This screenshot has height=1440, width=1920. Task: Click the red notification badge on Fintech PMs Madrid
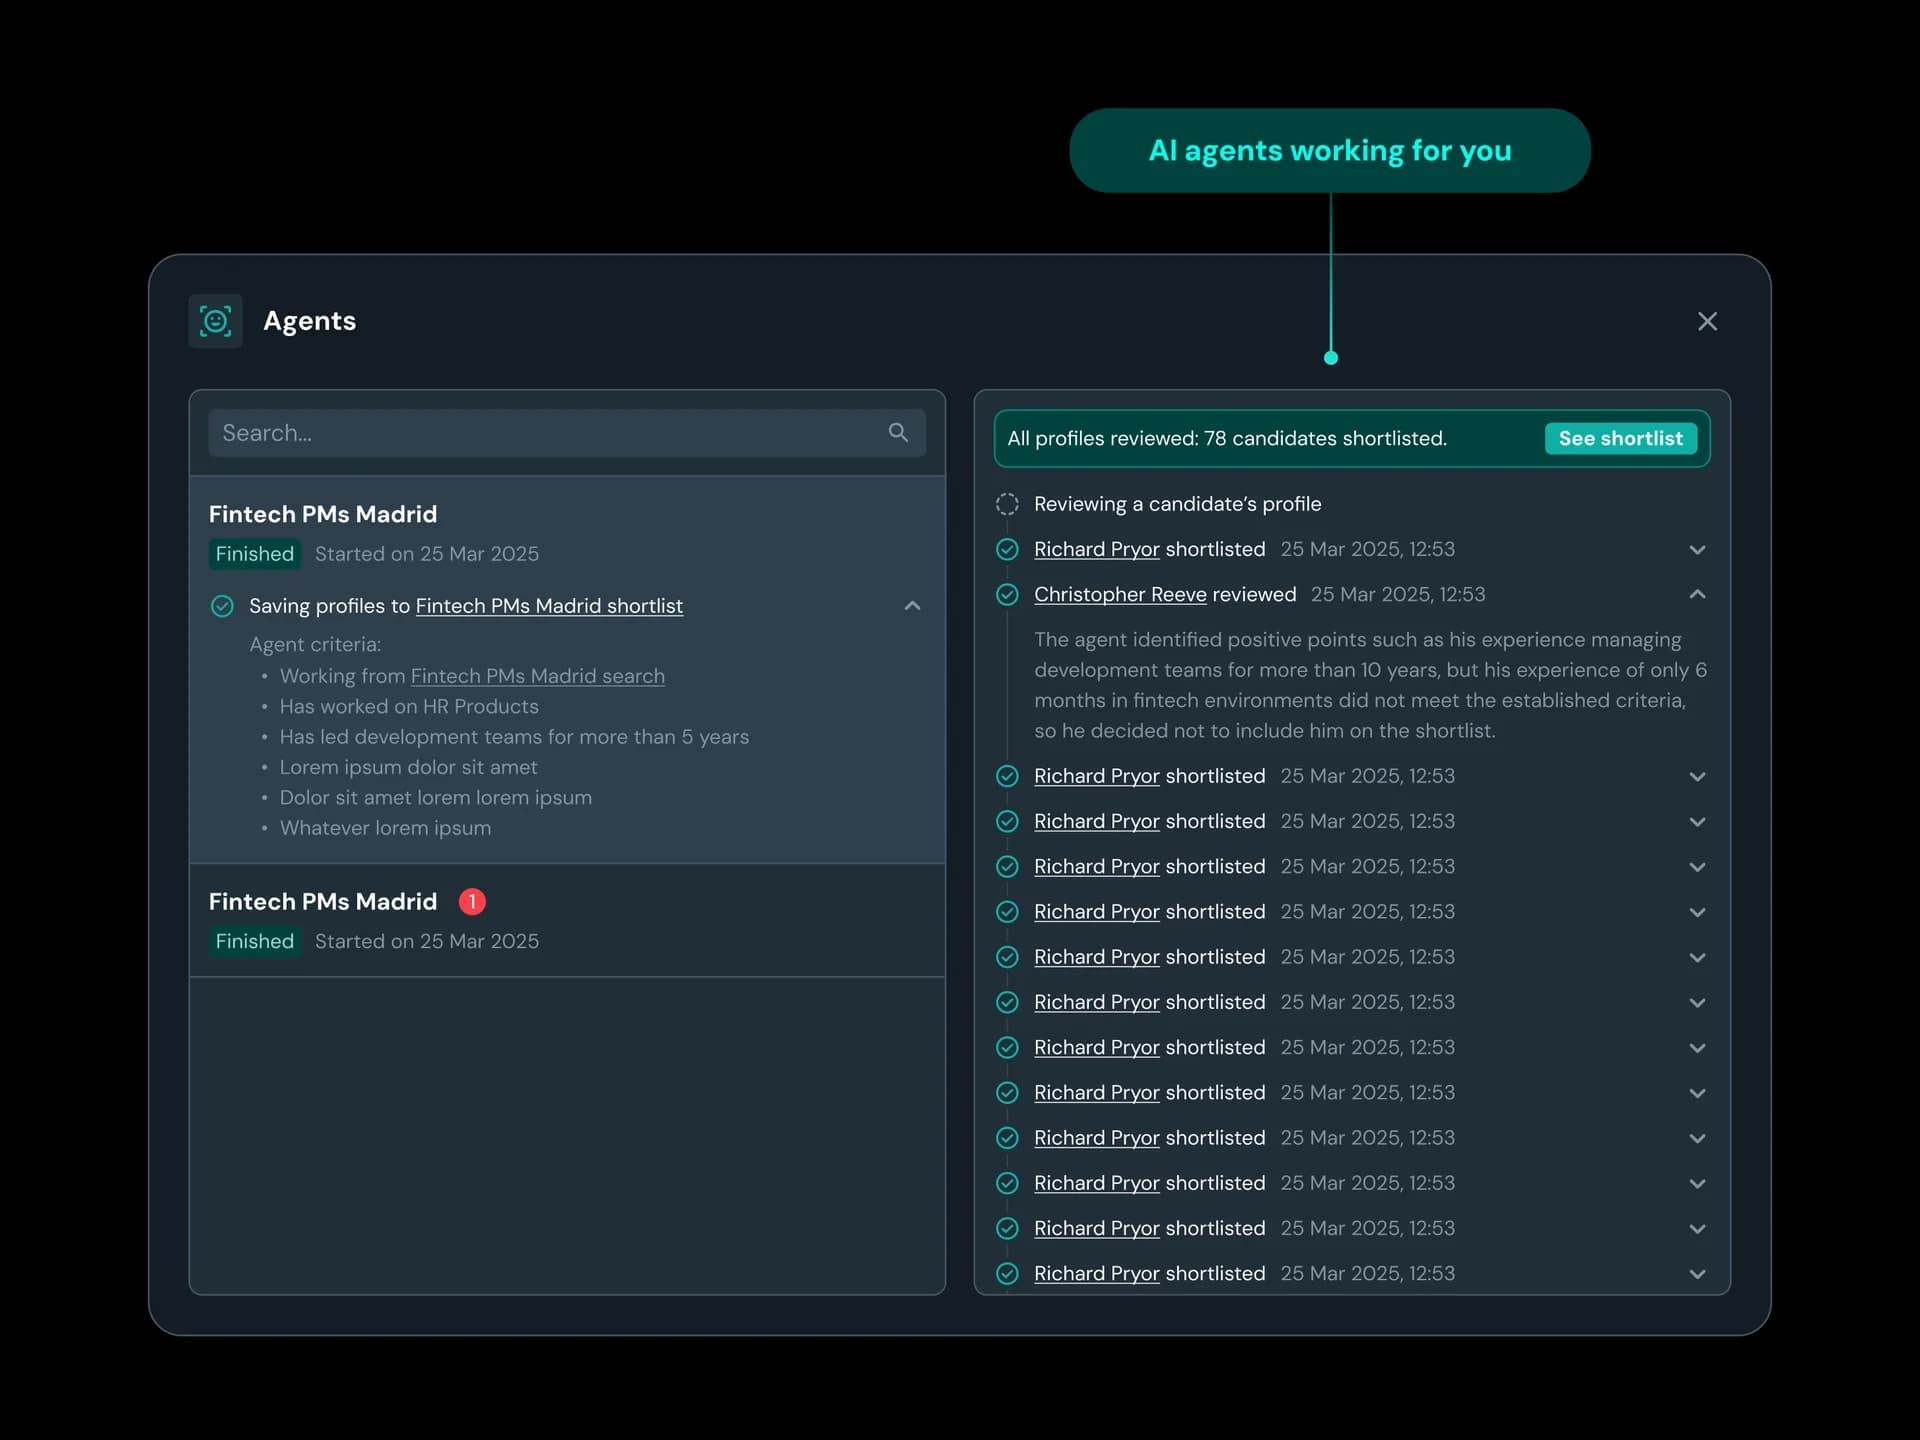click(x=472, y=901)
